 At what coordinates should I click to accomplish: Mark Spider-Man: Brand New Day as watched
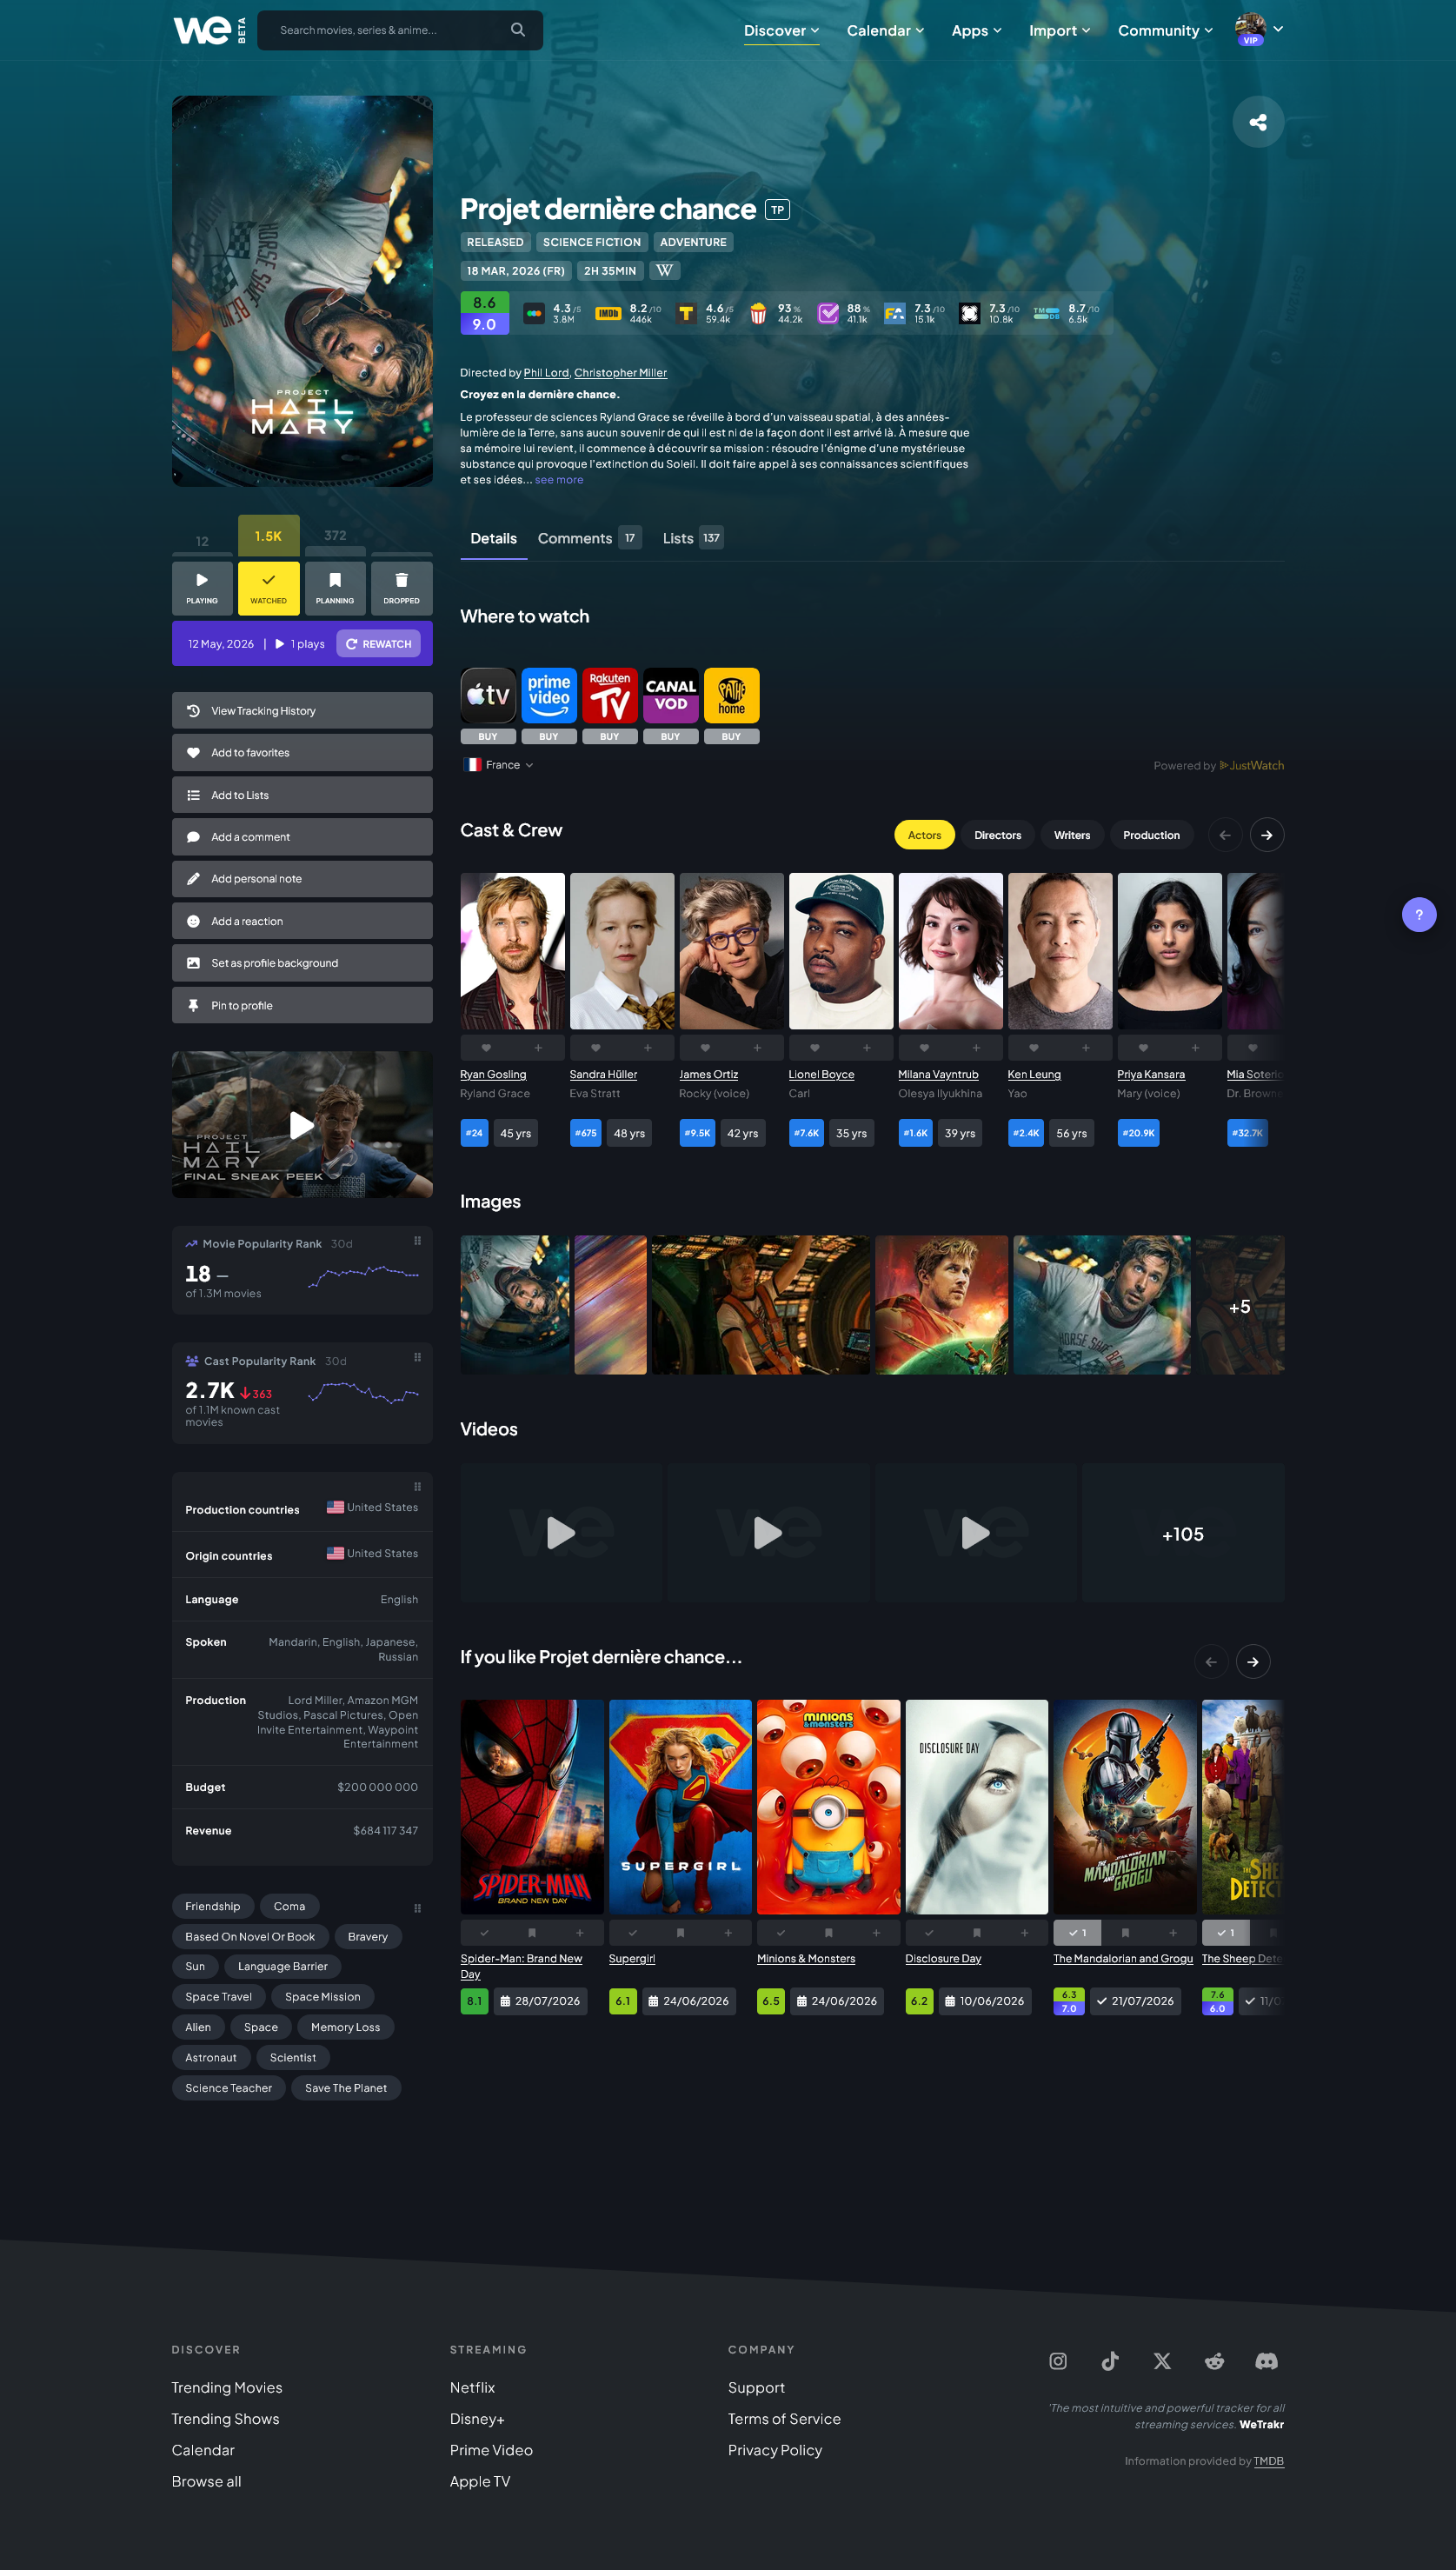coord(484,1933)
